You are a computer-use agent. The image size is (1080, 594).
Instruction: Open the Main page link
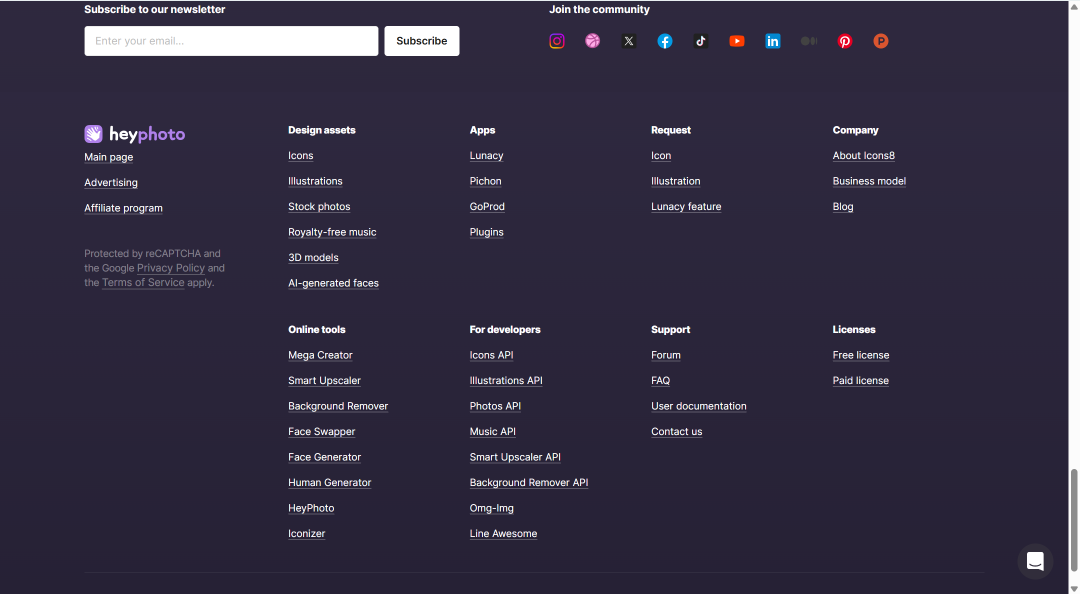[109, 157]
